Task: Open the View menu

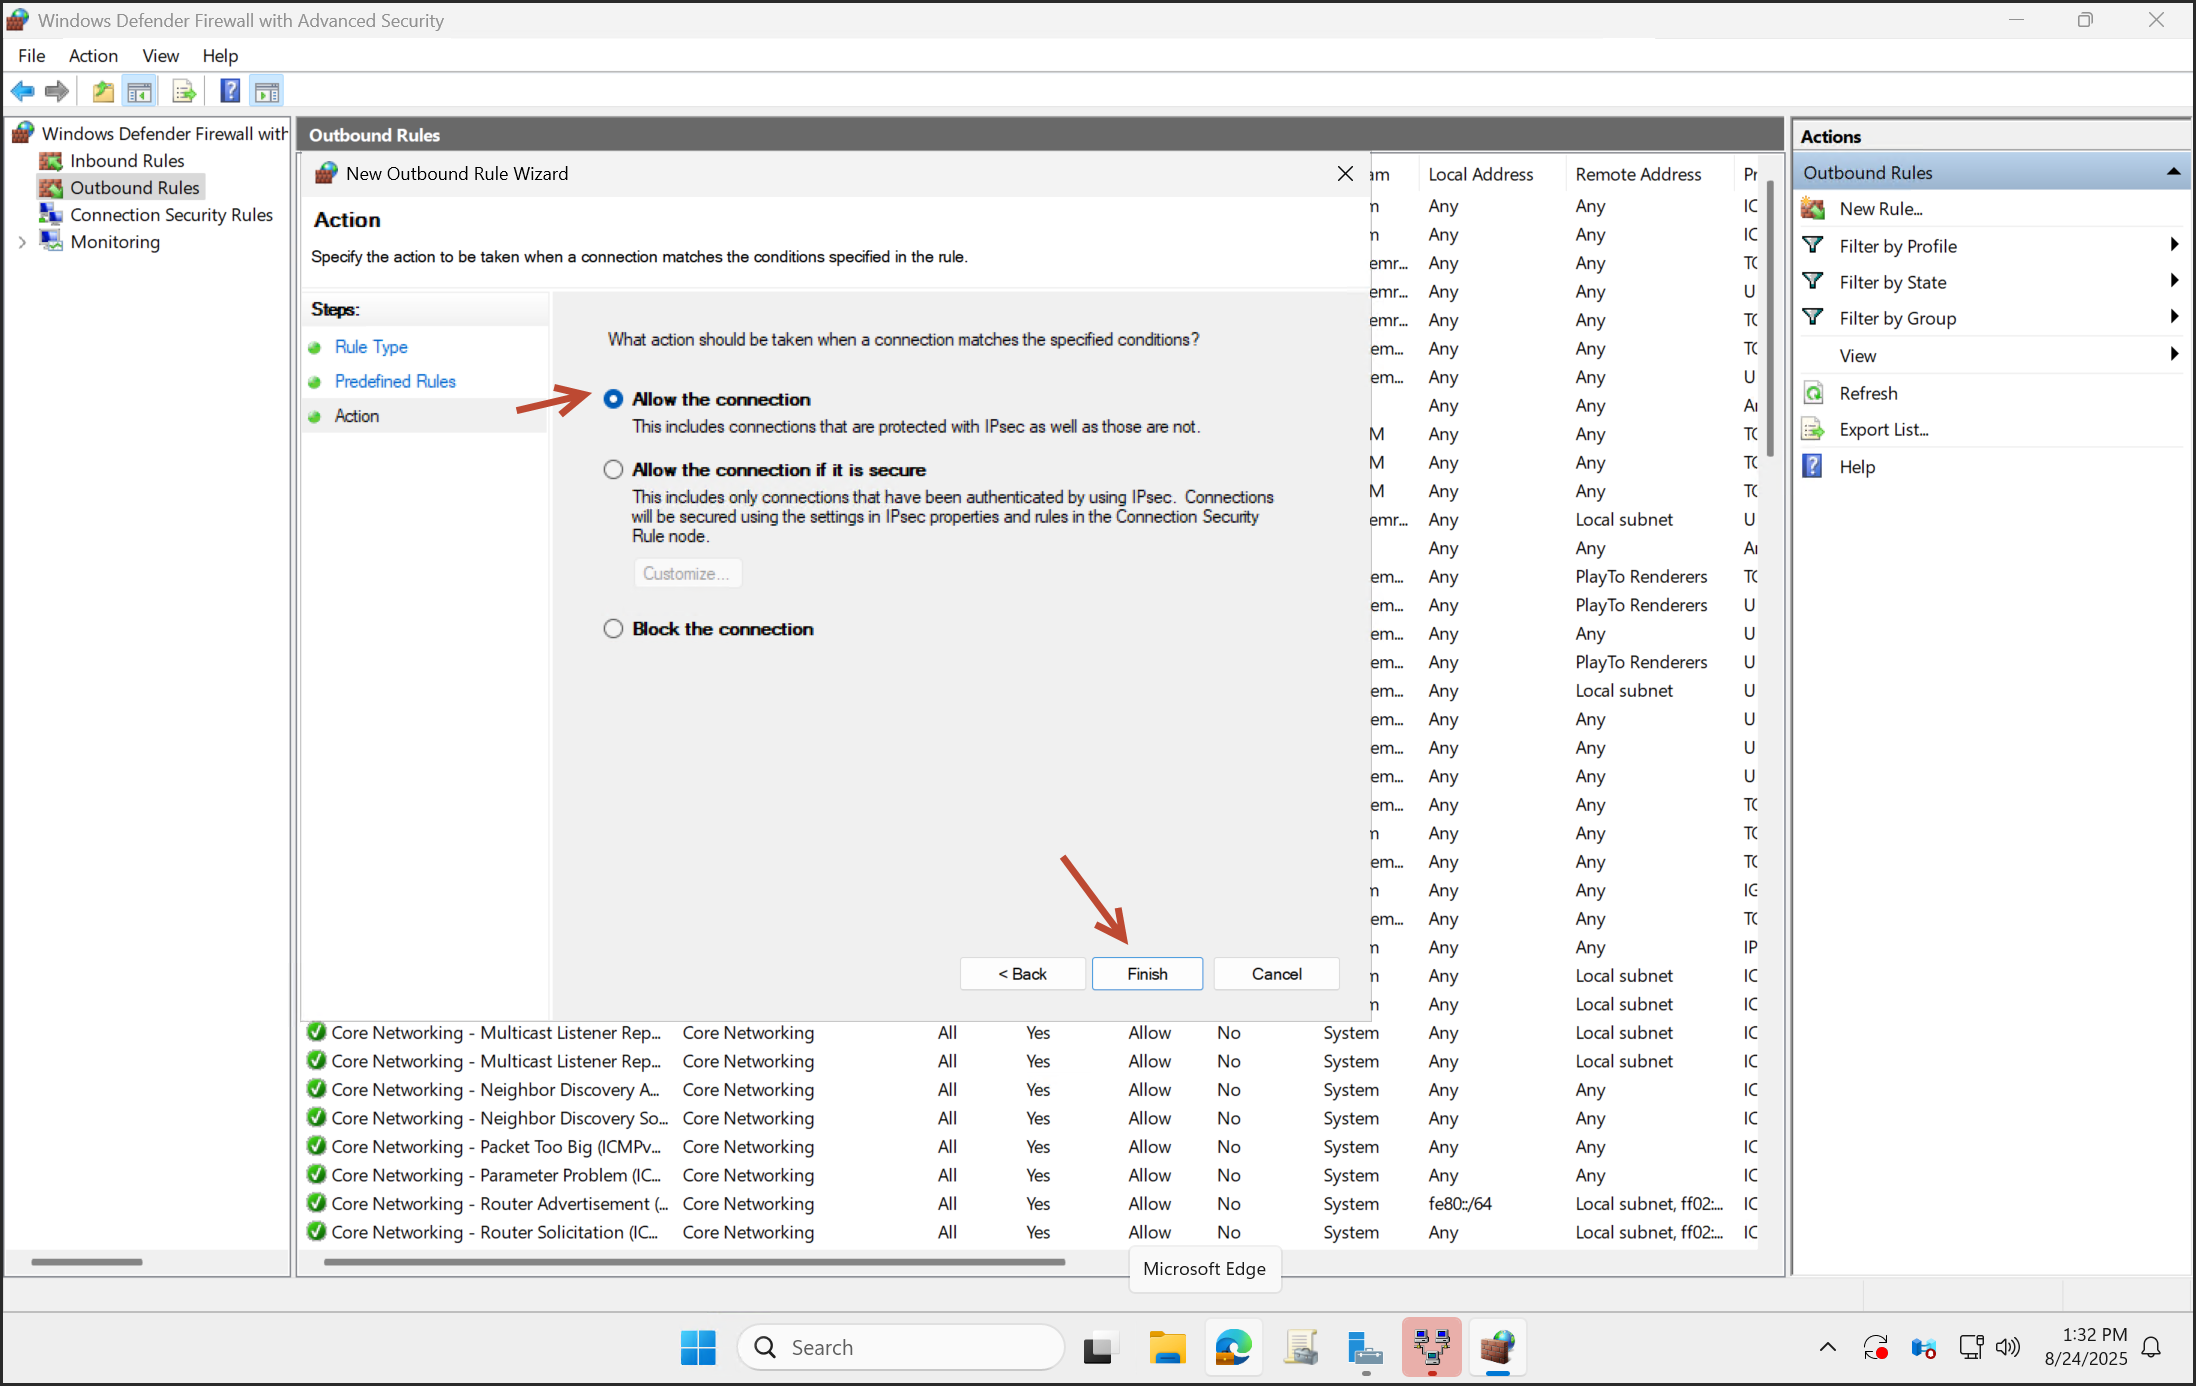Action: (x=160, y=56)
